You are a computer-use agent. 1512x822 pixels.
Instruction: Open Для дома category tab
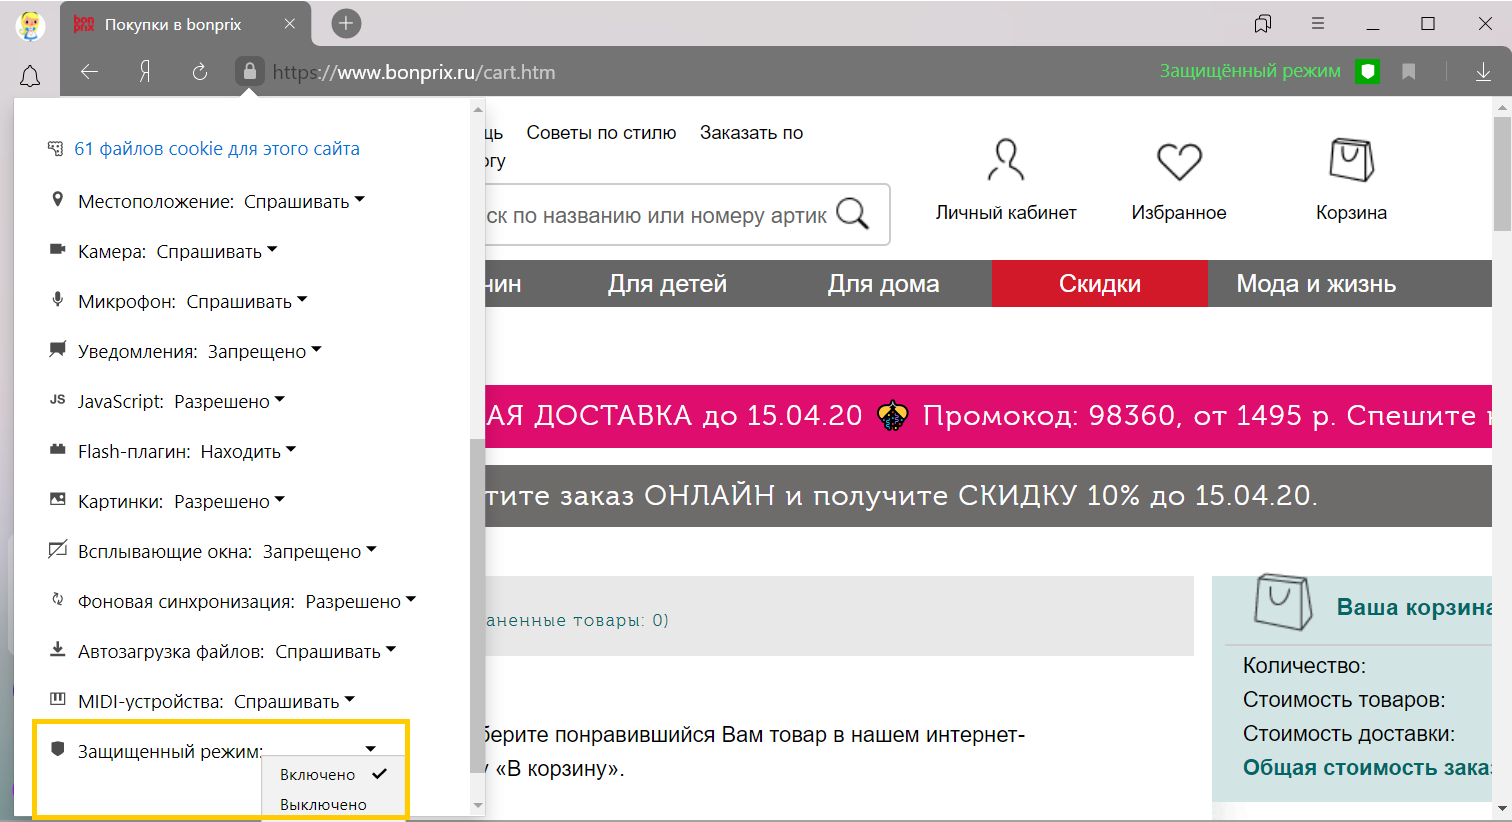(x=883, y=284)
